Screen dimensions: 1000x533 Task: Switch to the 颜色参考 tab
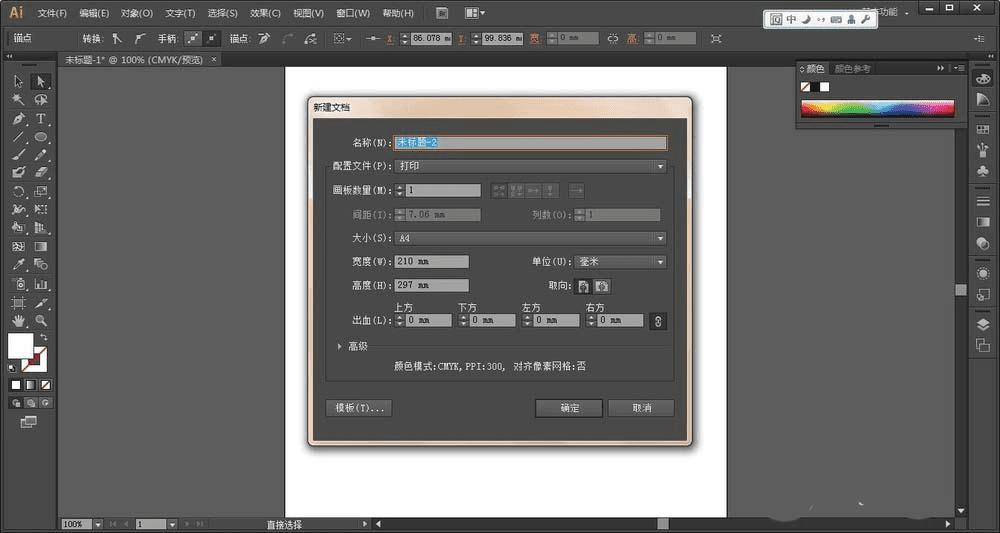click(x=853, y=68)
